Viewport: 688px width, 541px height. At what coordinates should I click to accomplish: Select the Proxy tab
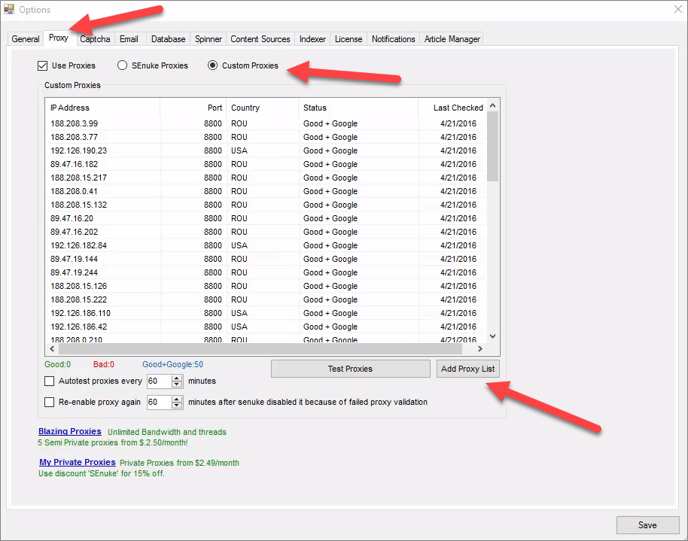(x=59, y=38)
